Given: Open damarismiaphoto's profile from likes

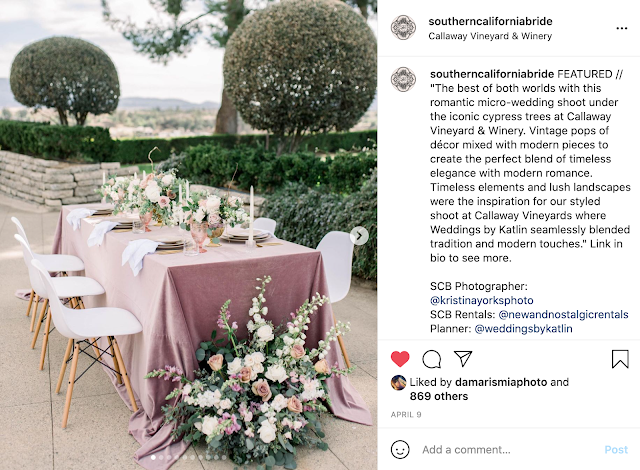Looking at the screenshot, I should 501,382.
